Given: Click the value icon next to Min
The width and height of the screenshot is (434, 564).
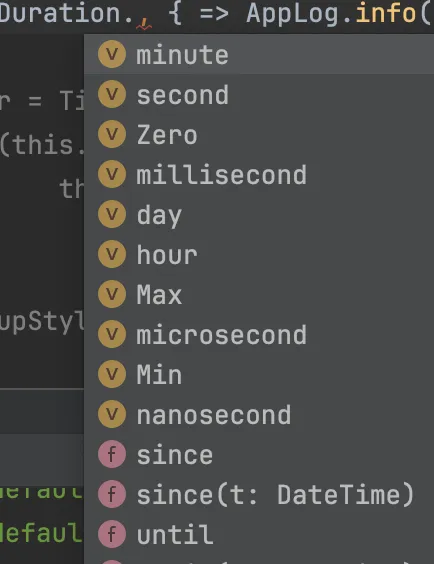Looking at the screenshot, I should point(112,374).
